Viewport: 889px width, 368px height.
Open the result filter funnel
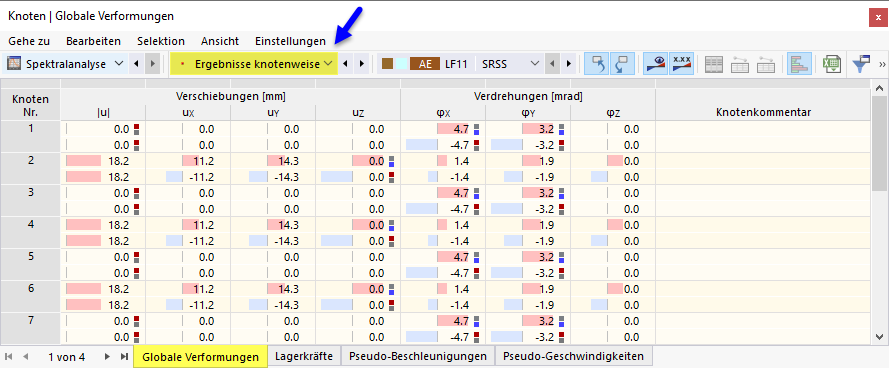(861, 64)
